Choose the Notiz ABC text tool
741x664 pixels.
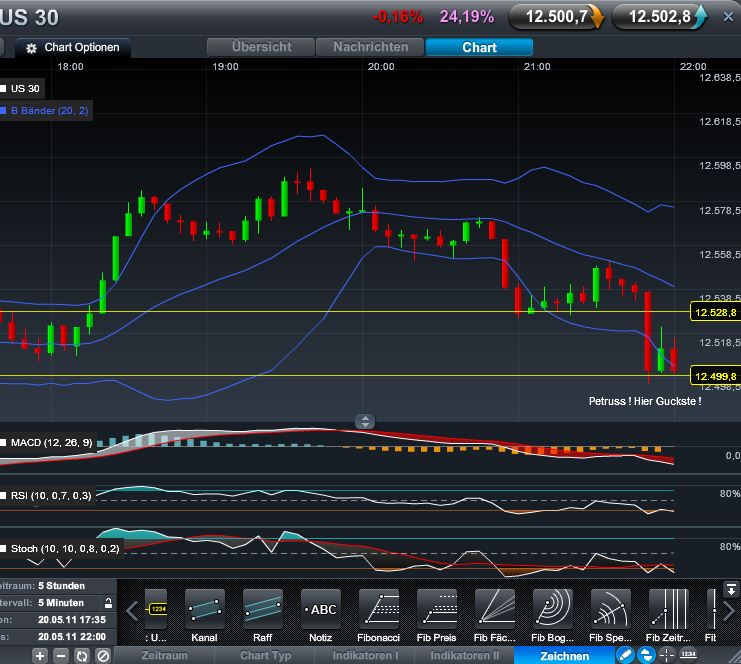[x=320, y=608]
